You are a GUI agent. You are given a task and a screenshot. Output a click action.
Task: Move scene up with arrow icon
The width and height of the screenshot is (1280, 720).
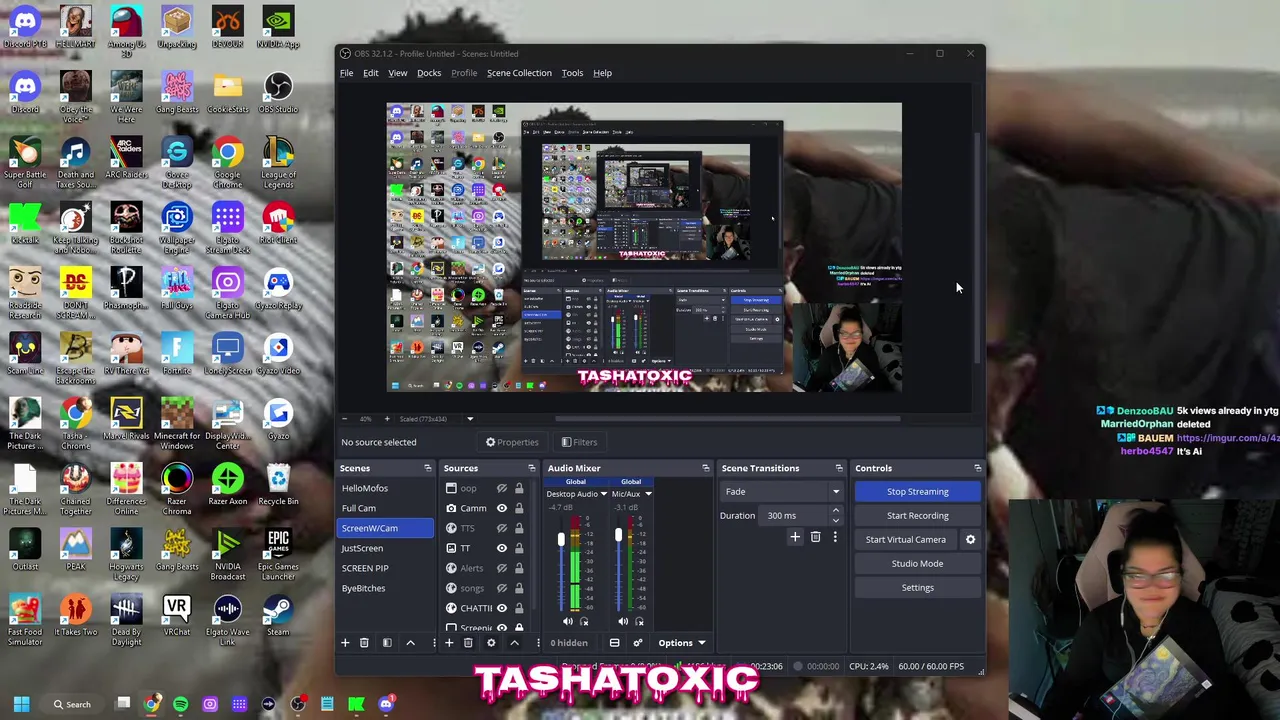[x=410, y=643]
